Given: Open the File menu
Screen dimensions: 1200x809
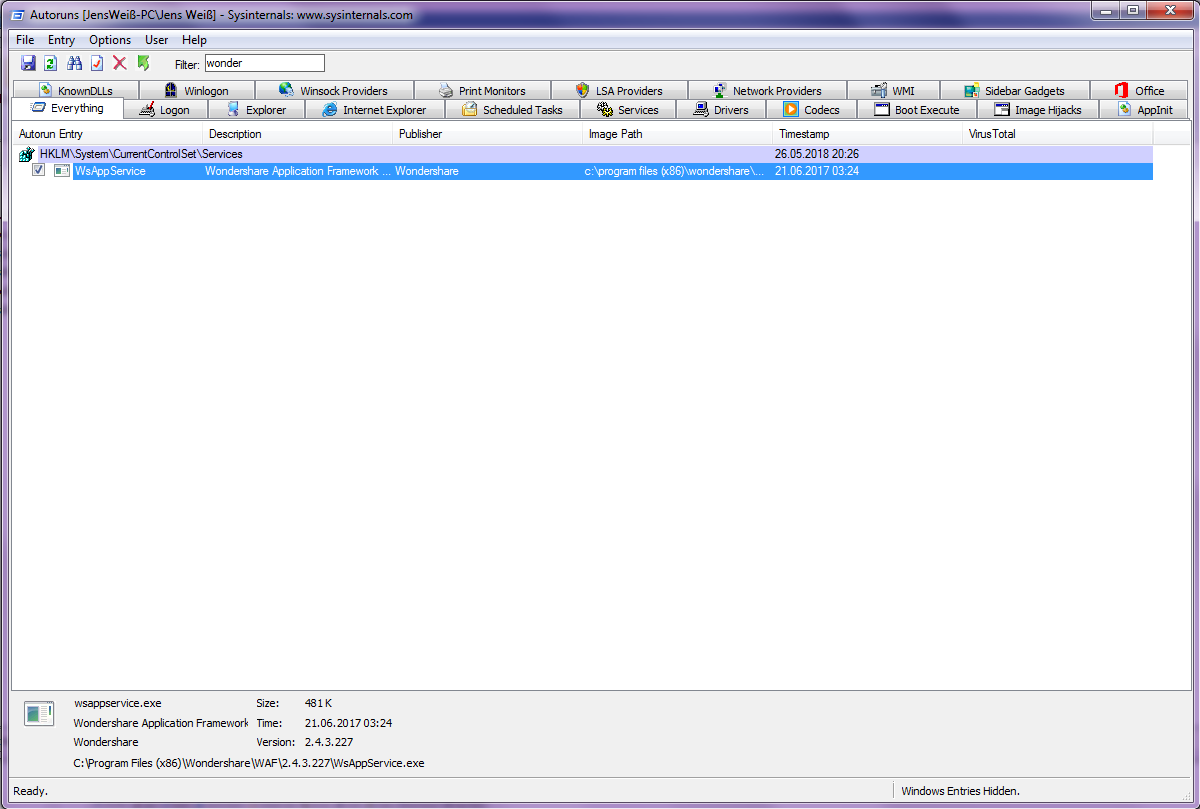Looking at the screenshot, I should point(25,40).
